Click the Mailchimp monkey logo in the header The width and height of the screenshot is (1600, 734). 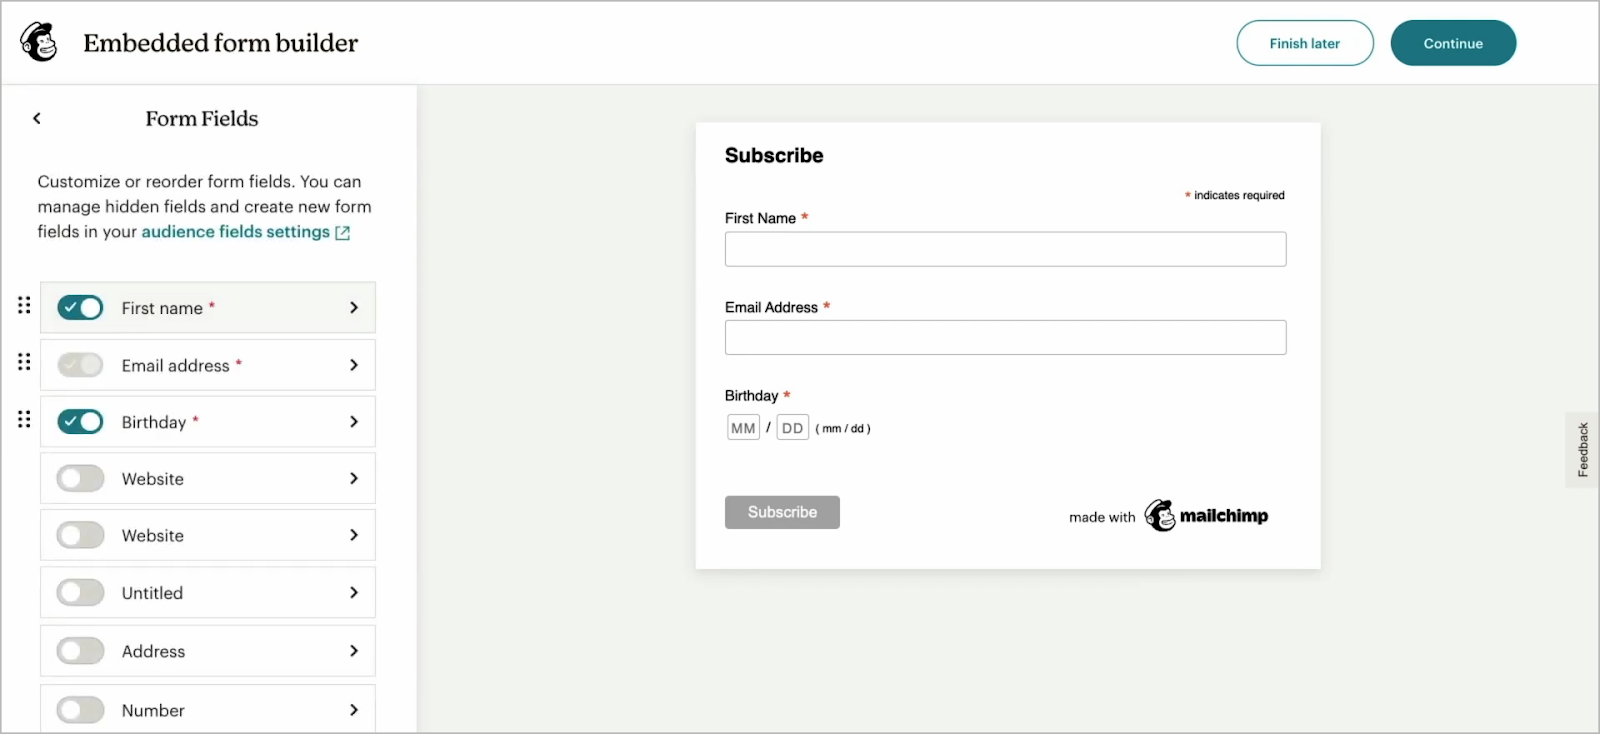point(37,42)
